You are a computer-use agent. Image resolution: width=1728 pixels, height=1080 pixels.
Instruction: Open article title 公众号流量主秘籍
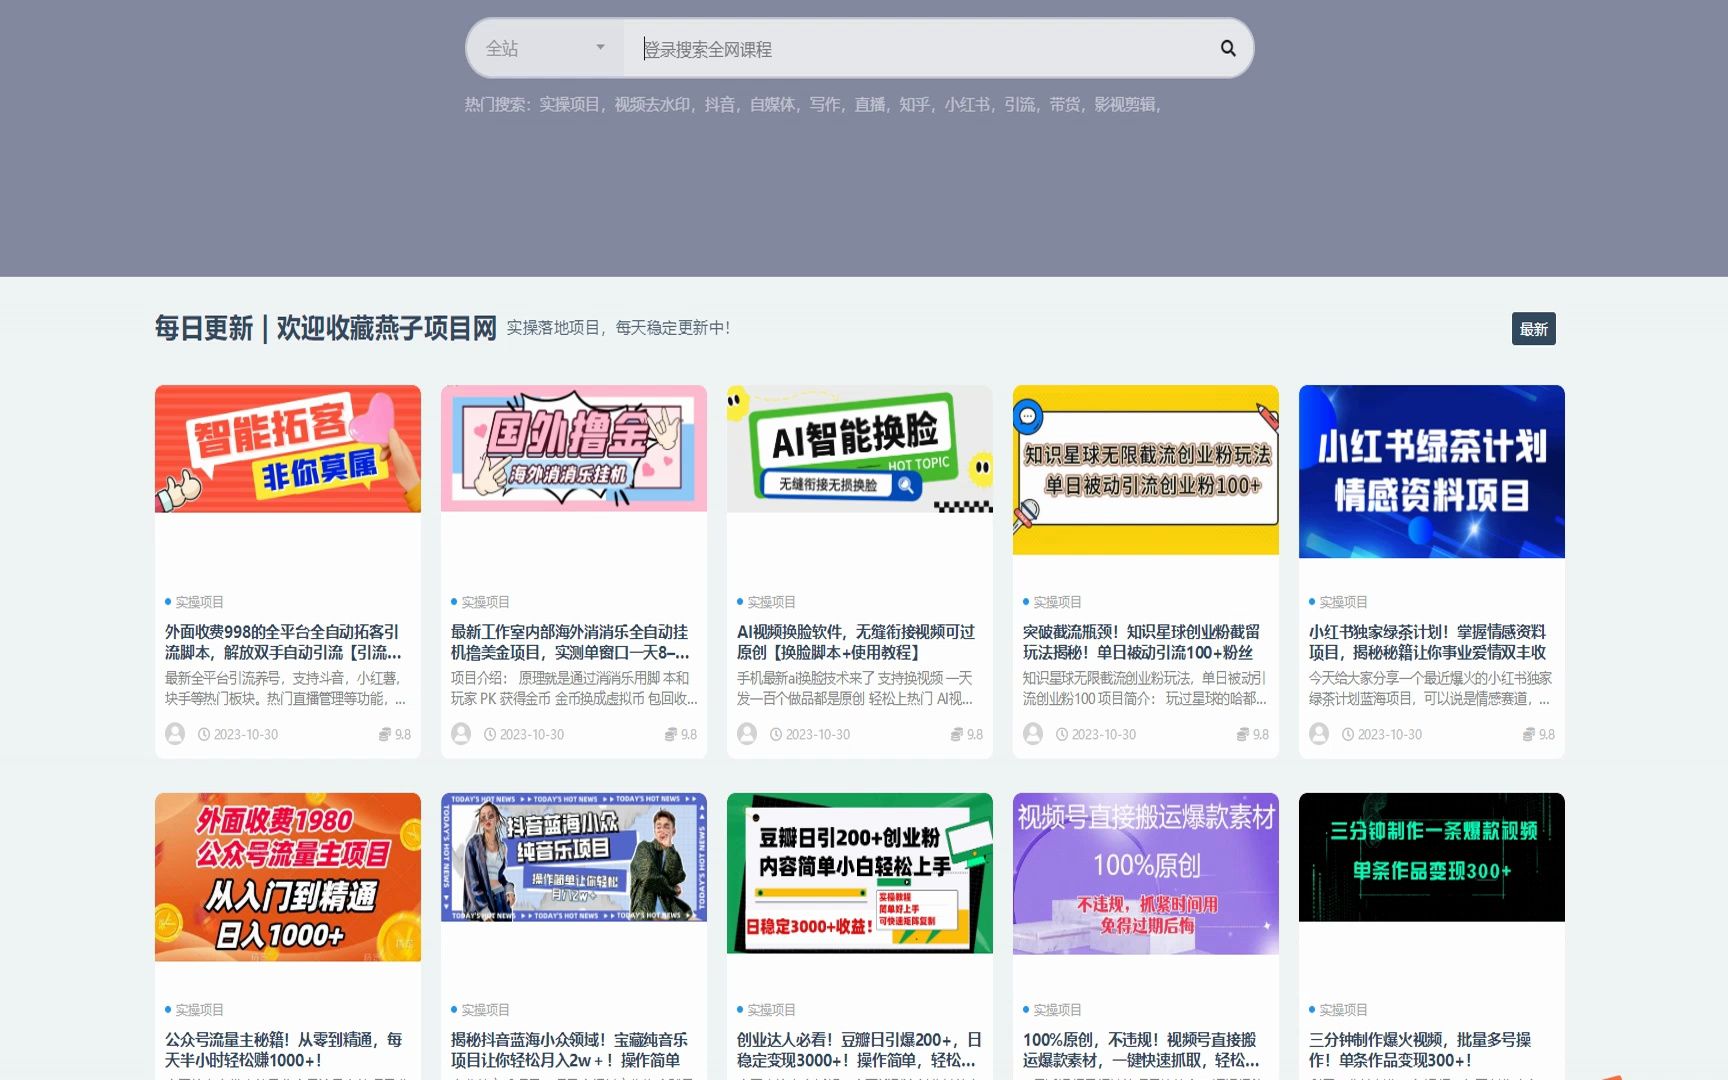pyautogui.click(x=283, y=1050)
